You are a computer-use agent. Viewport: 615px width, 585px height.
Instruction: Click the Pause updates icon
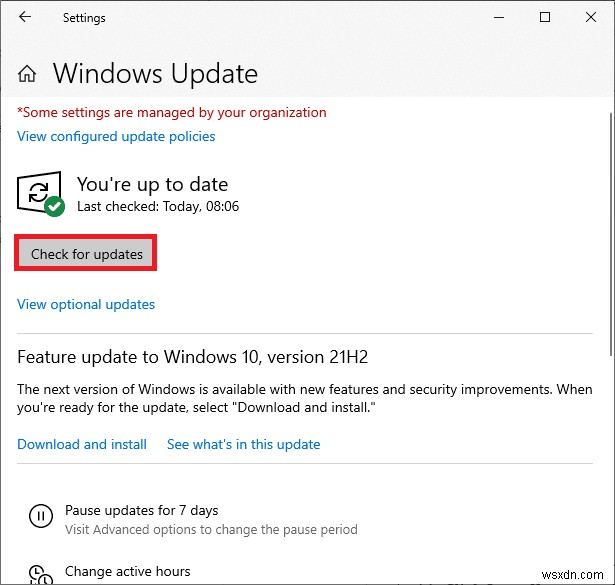coord(41,516)
